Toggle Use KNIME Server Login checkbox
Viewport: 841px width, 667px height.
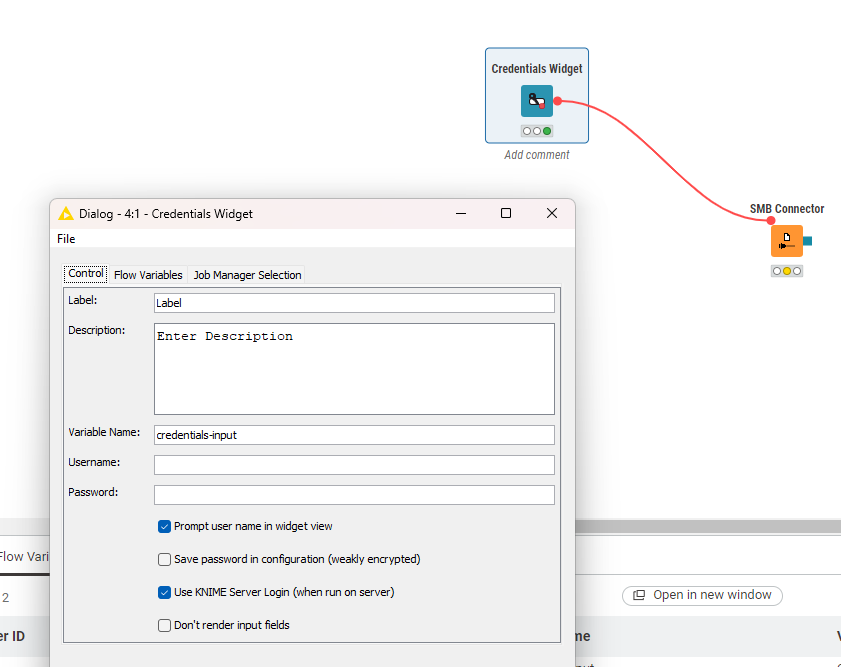click(164, 592)
